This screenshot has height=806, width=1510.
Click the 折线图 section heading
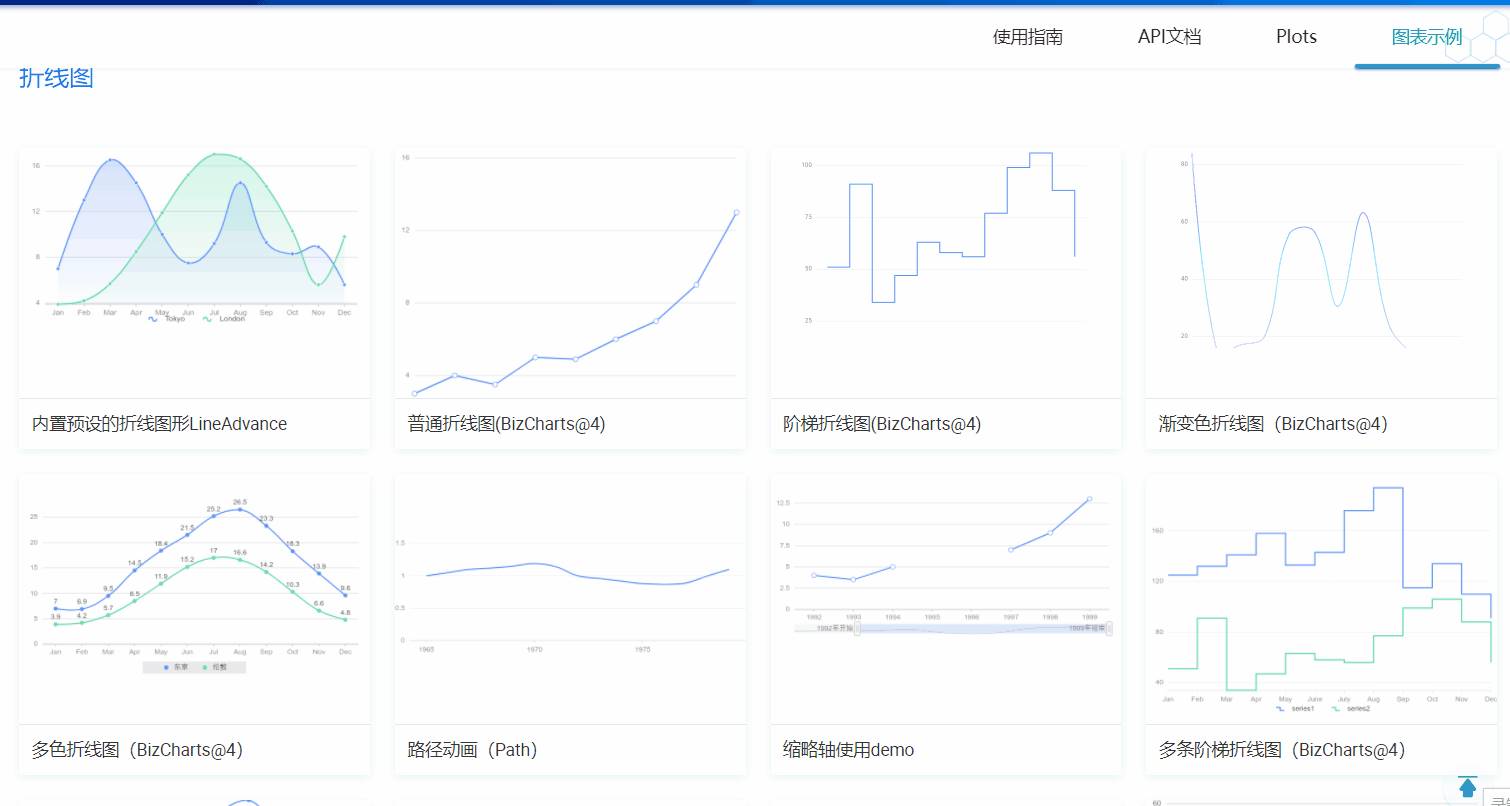(55, 77)
